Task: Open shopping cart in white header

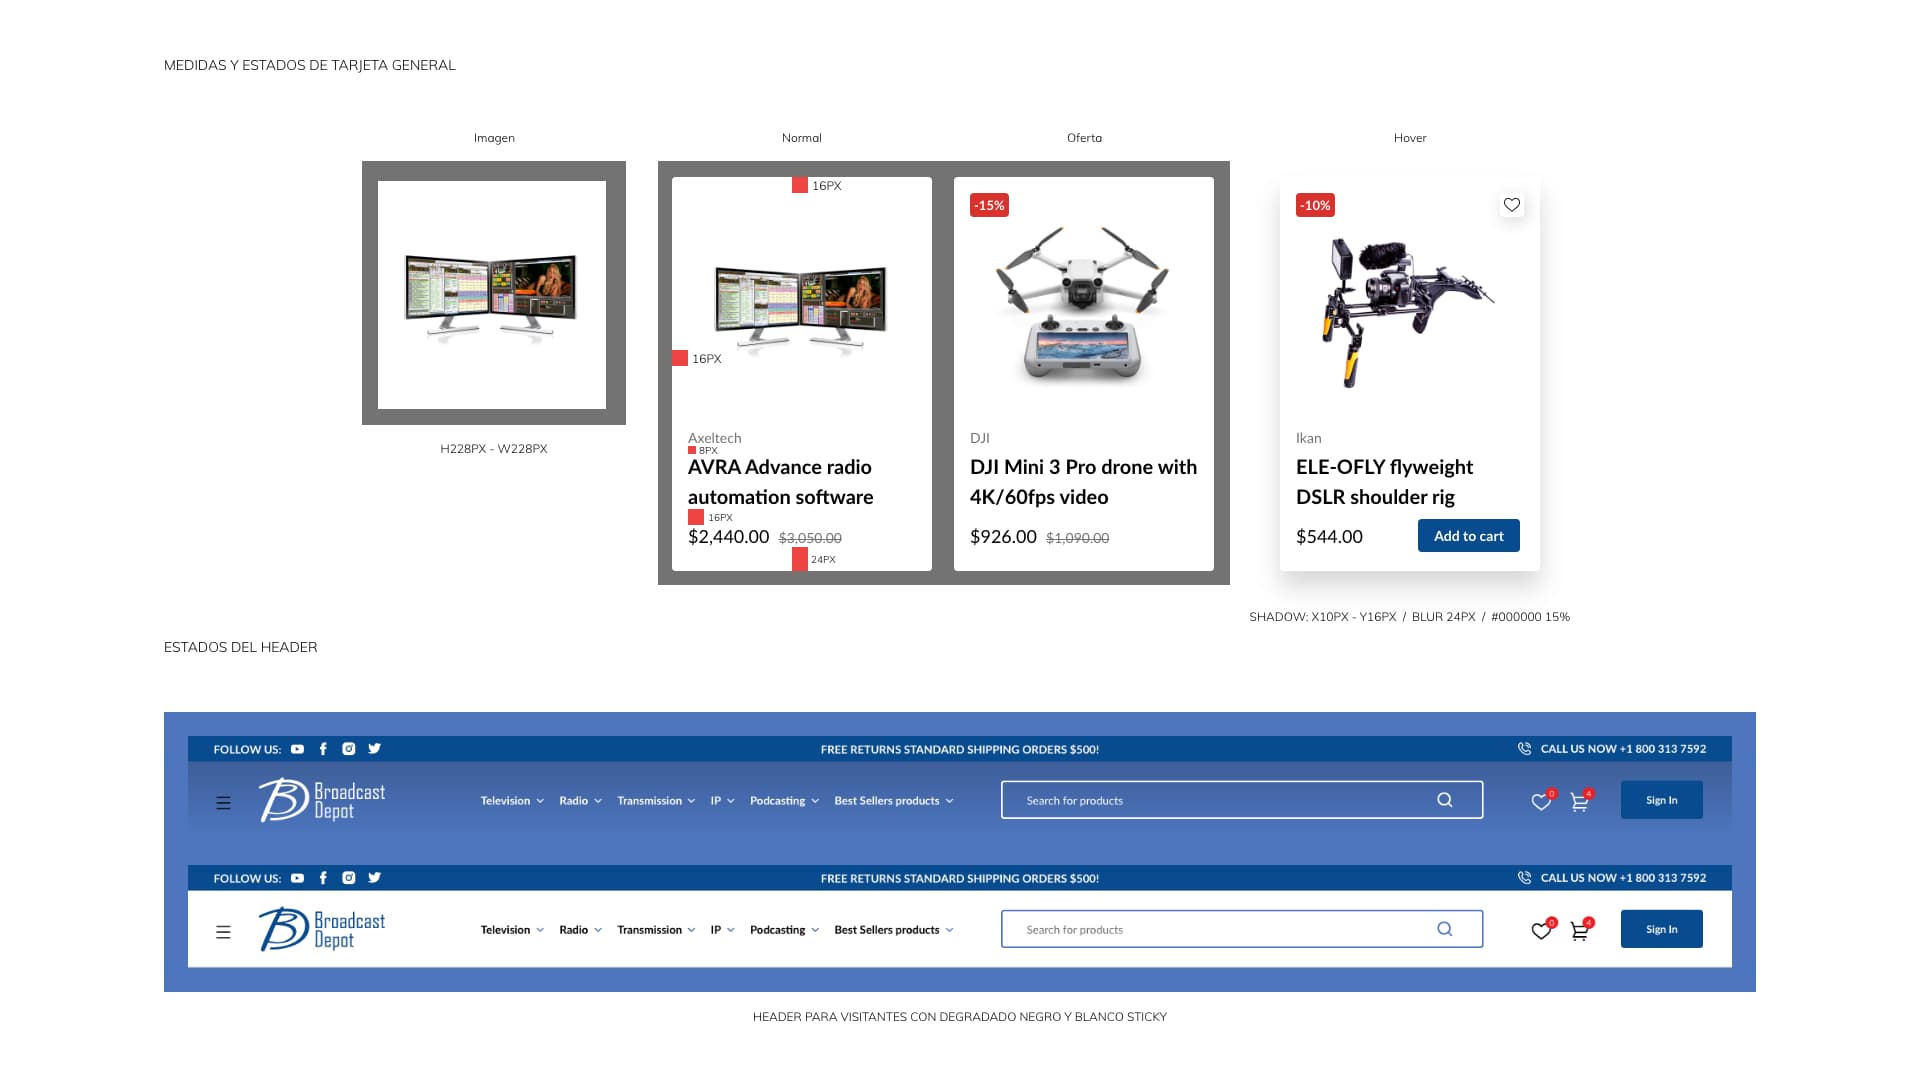Action: pyautogui.click(x=1580, y=930)
